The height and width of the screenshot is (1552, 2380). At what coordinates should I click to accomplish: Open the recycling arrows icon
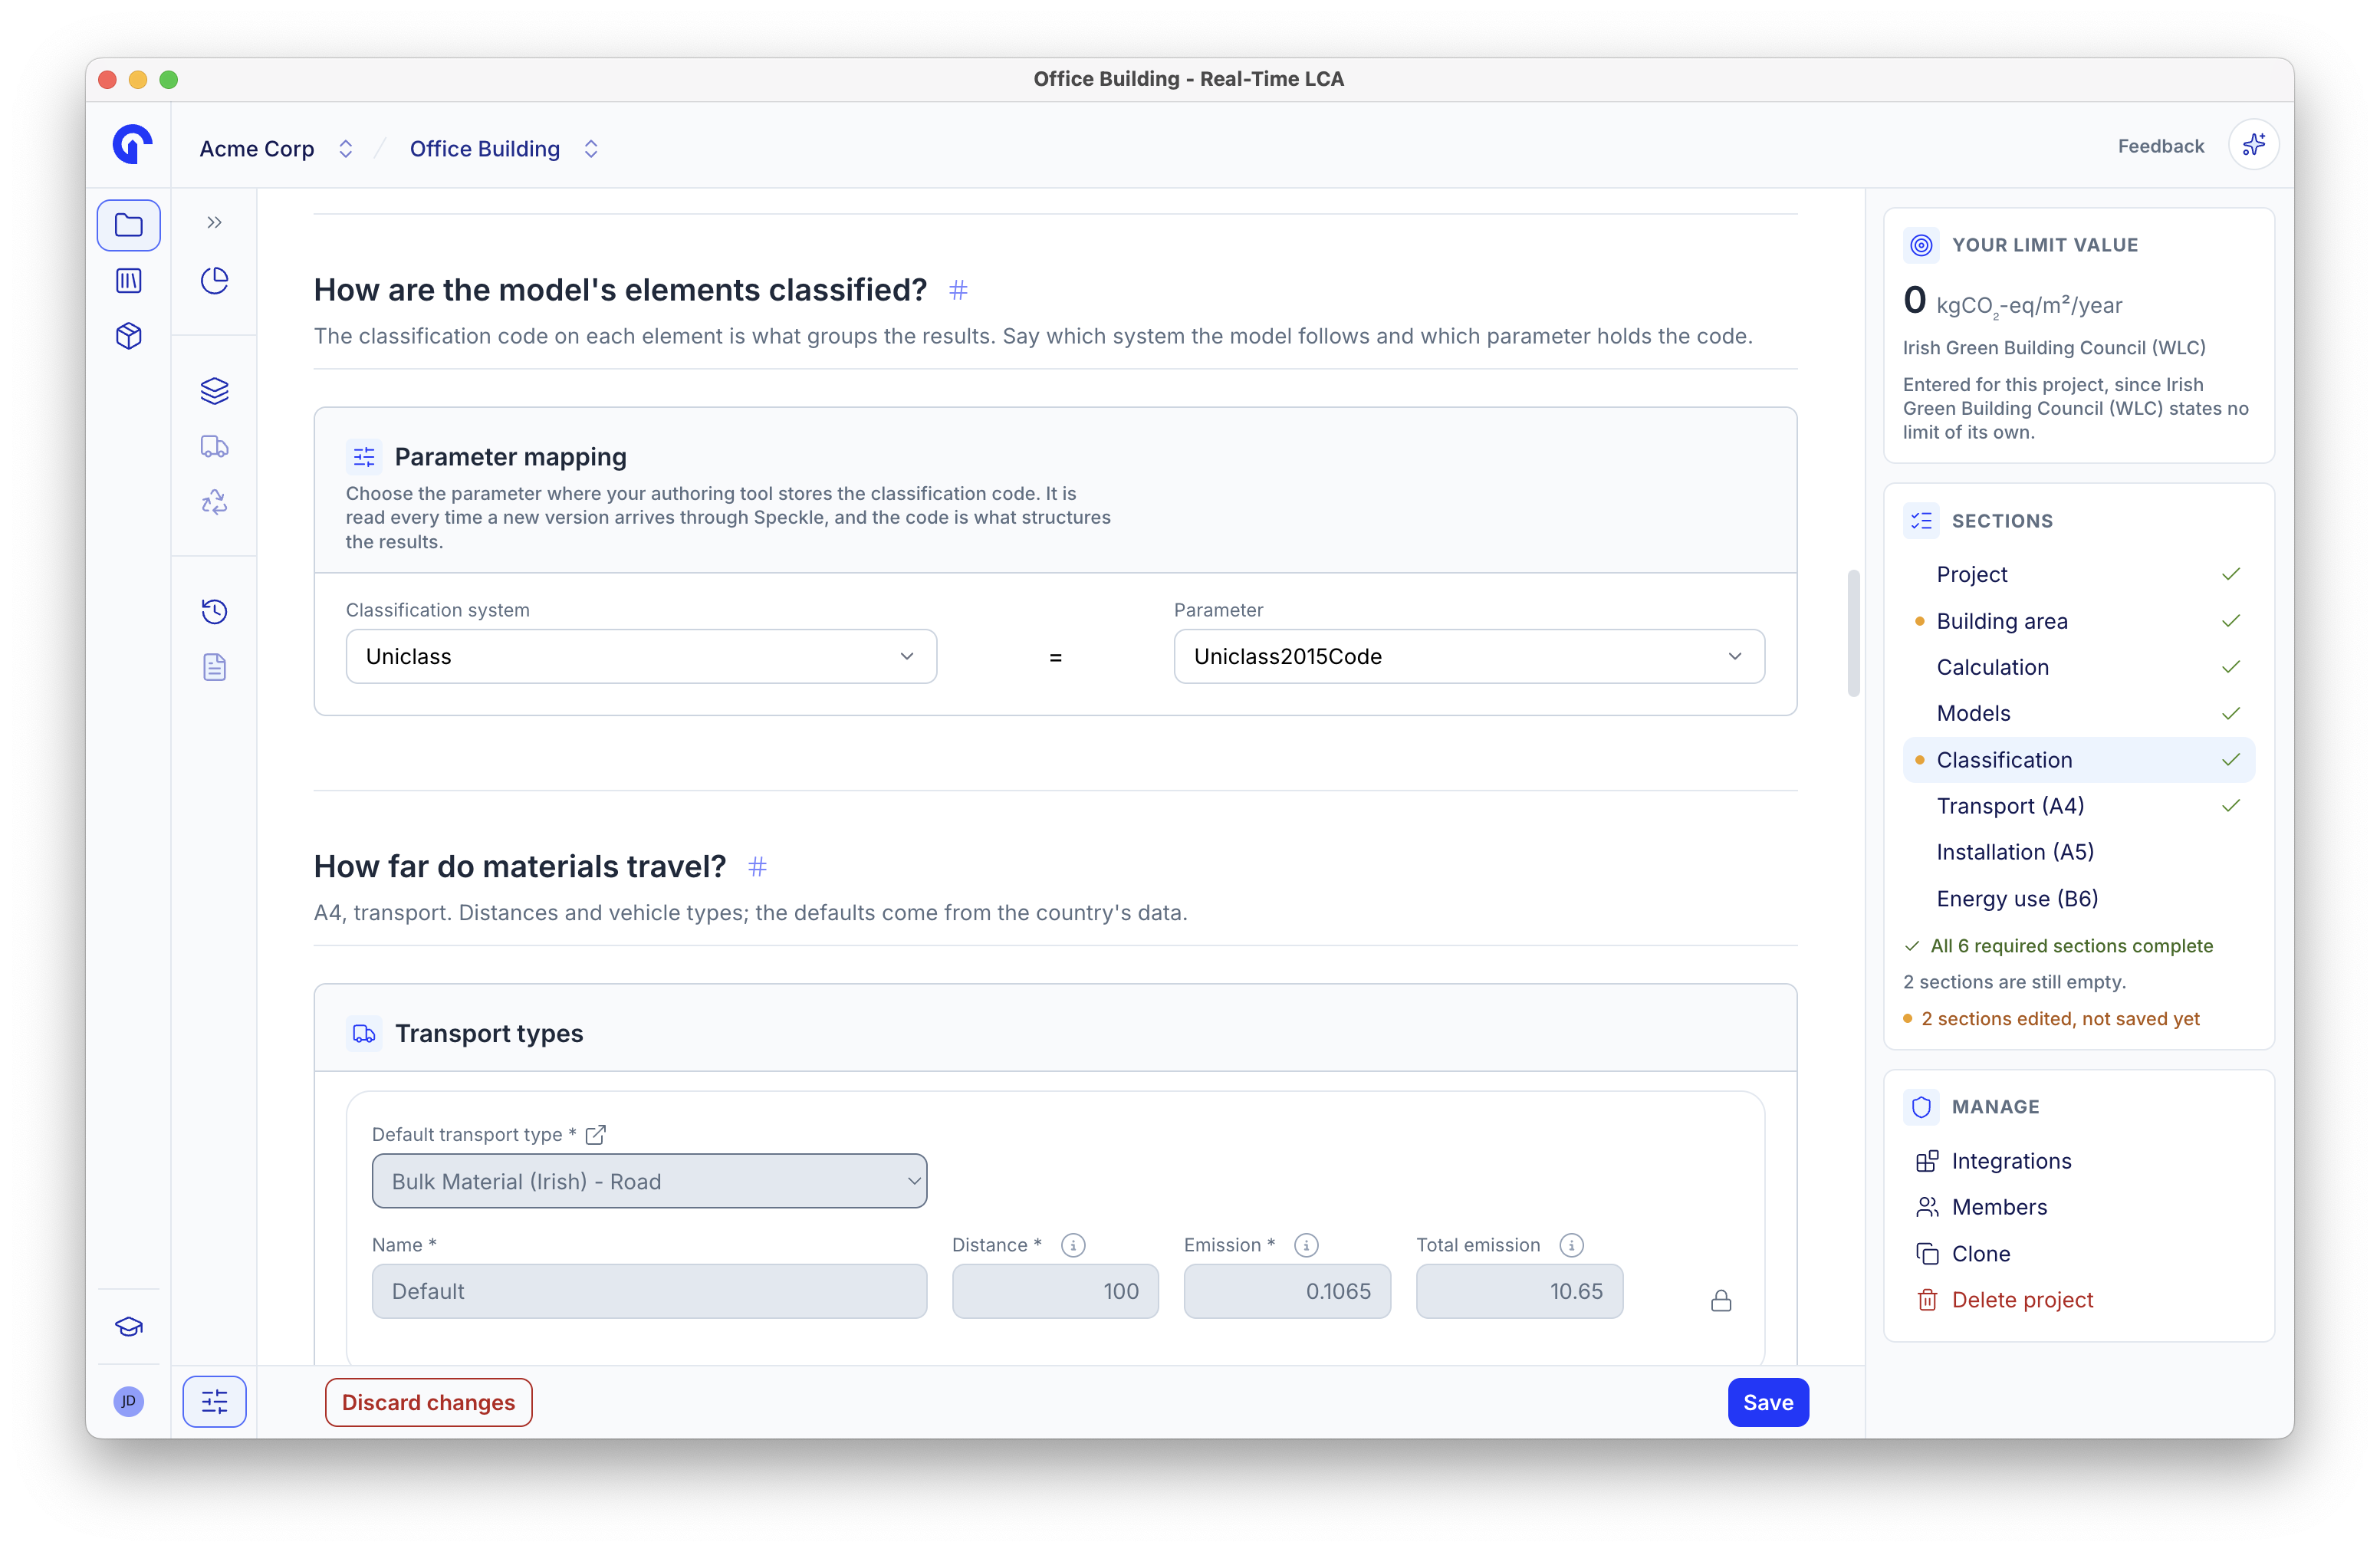(x=214, y=501)
